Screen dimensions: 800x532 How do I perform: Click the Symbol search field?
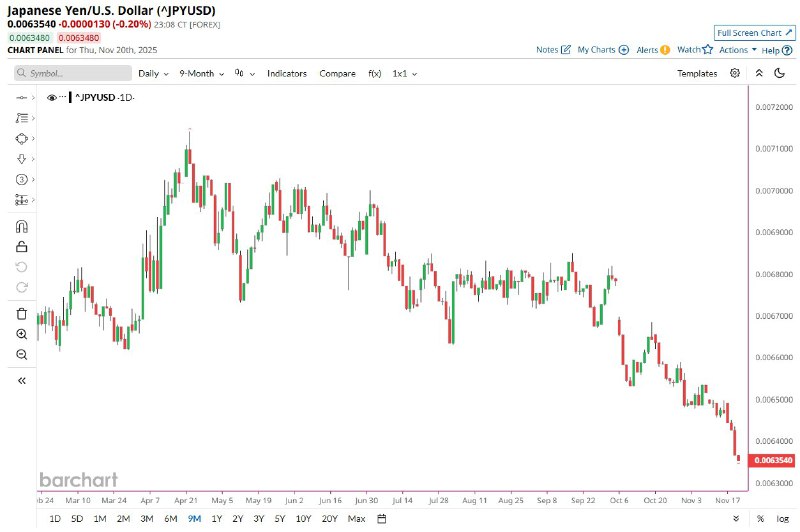click(x=73, y=73)
